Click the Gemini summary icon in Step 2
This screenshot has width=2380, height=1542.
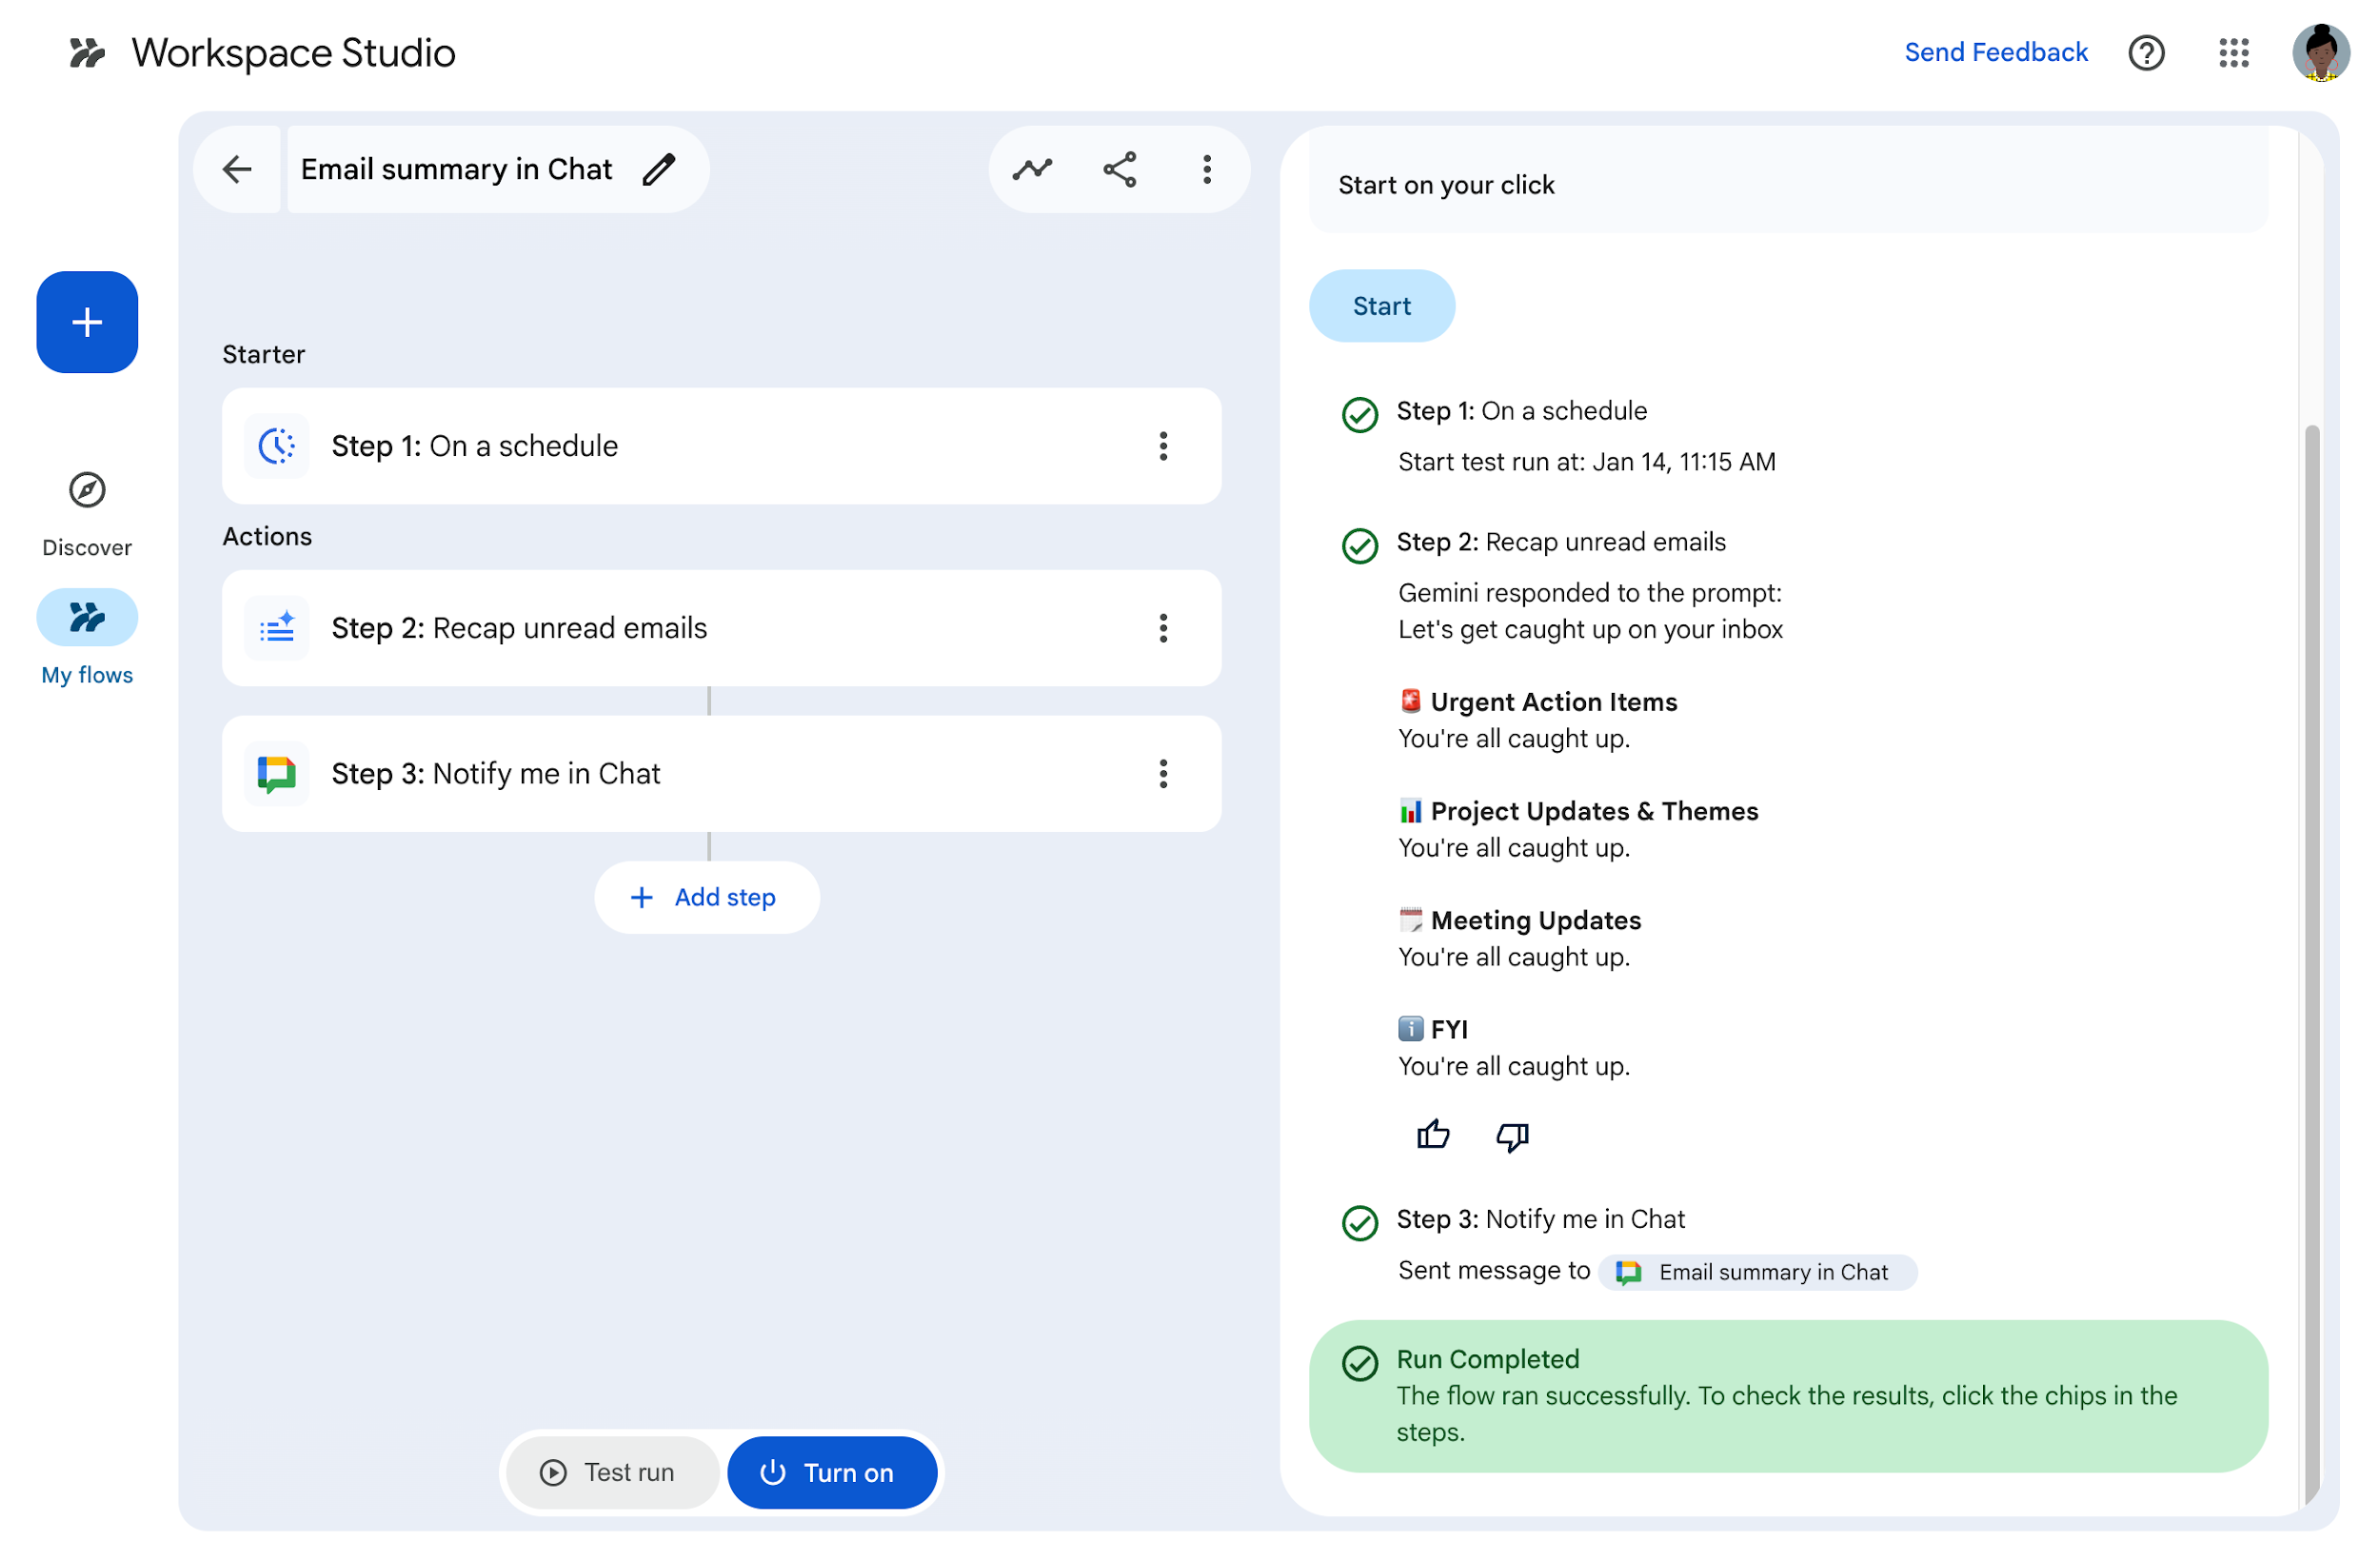(277, 628)
